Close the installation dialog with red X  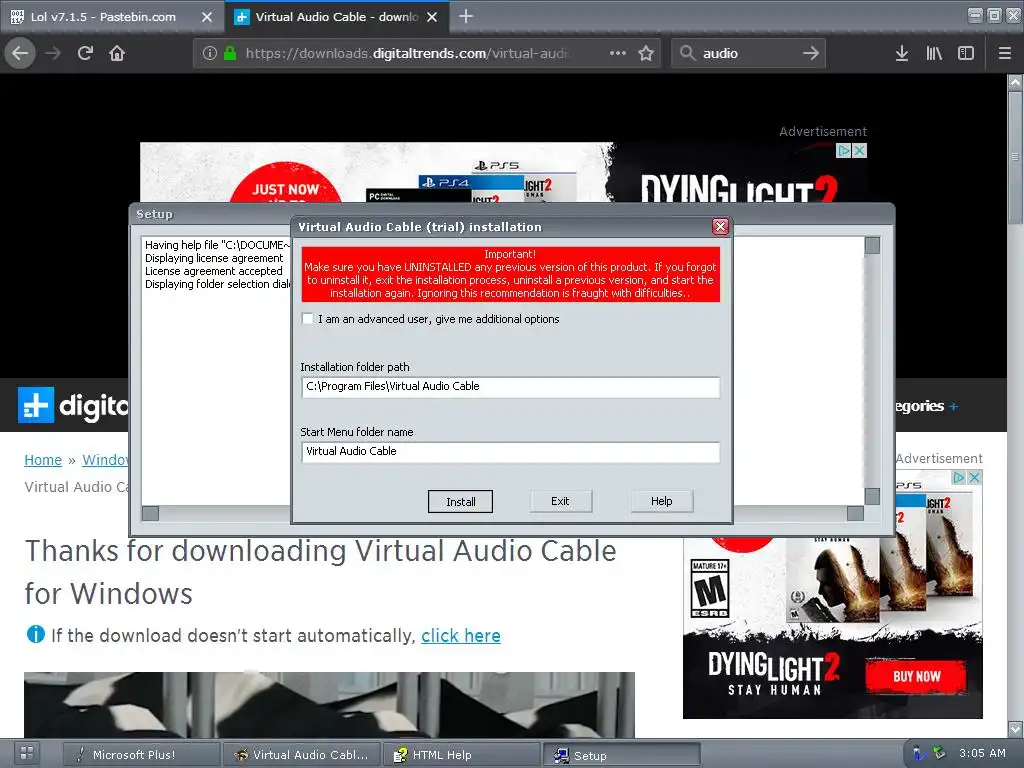pyautogui.click(x=720, y=227)
